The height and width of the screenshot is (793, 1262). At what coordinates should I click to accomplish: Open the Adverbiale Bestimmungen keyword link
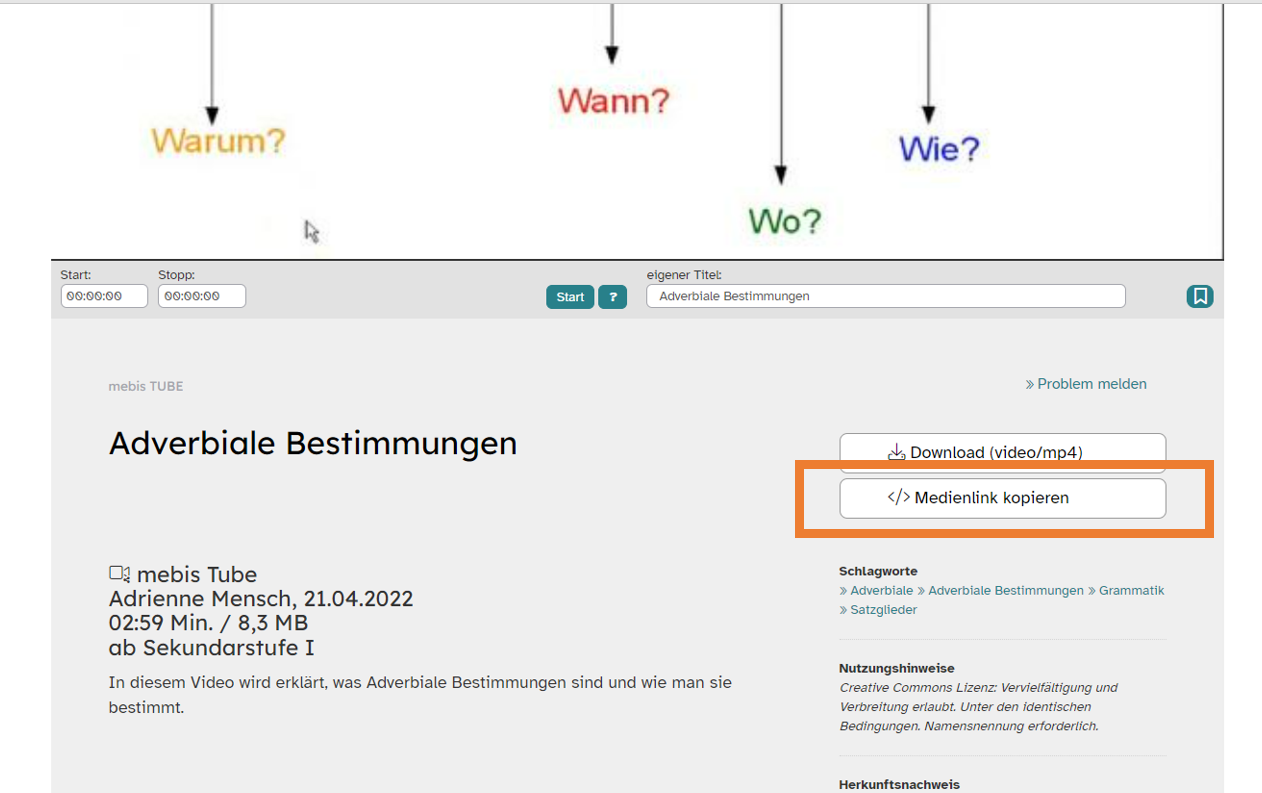tap(1005, 591)
